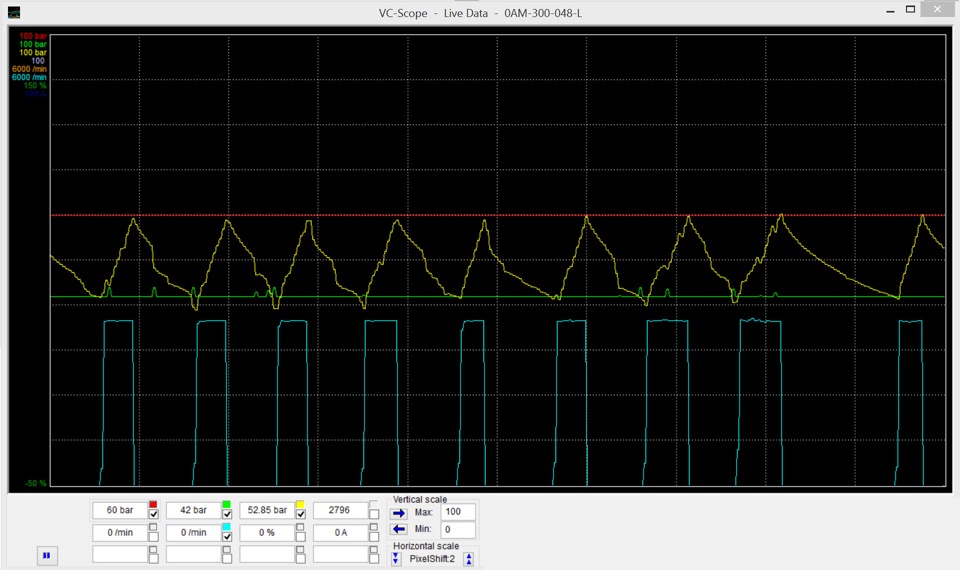
Task: Open the VC-Scope app icon in title bar
Action: [x=14, y=12]
